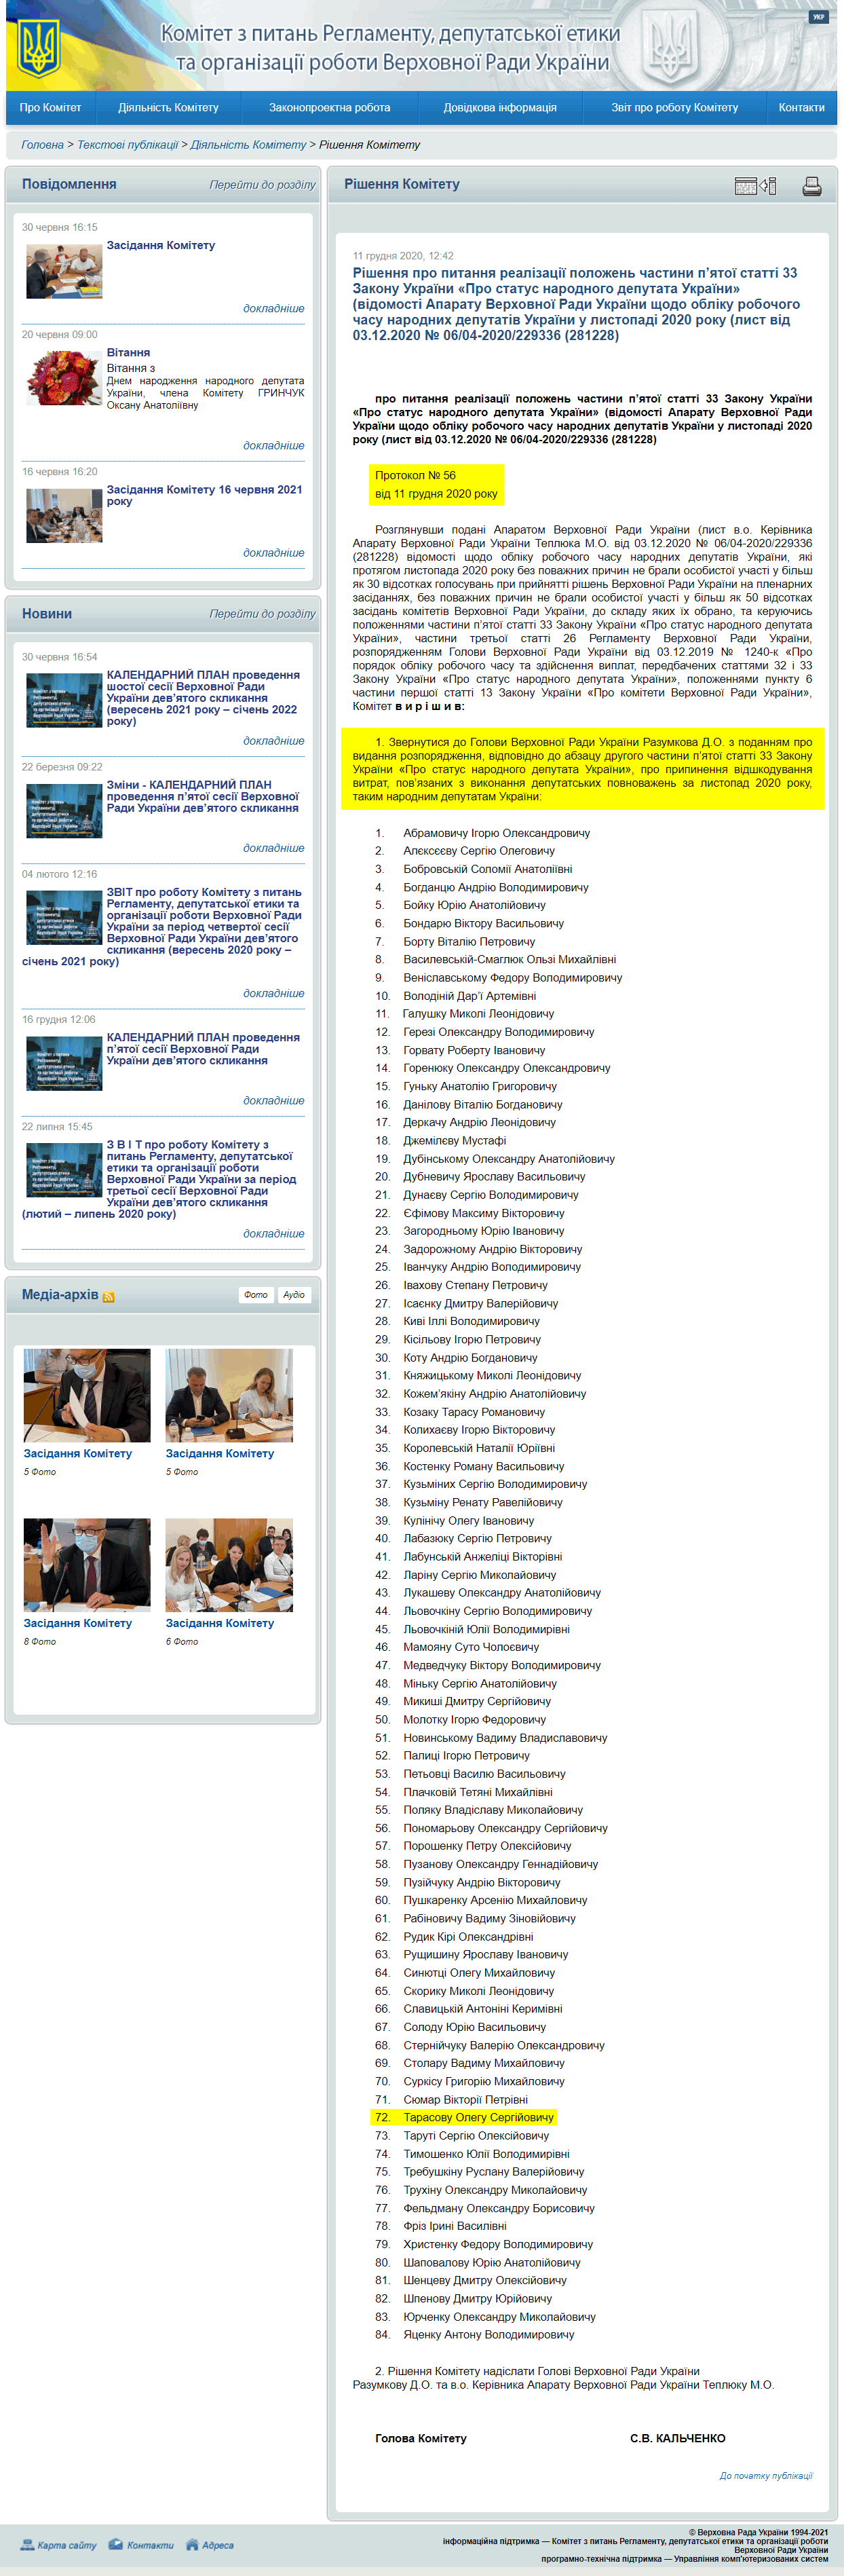Click news thumbnail dated 04 лютого
Viewport: 844px width, 2576px height.
pyautogui.click(x=64, y=917)
